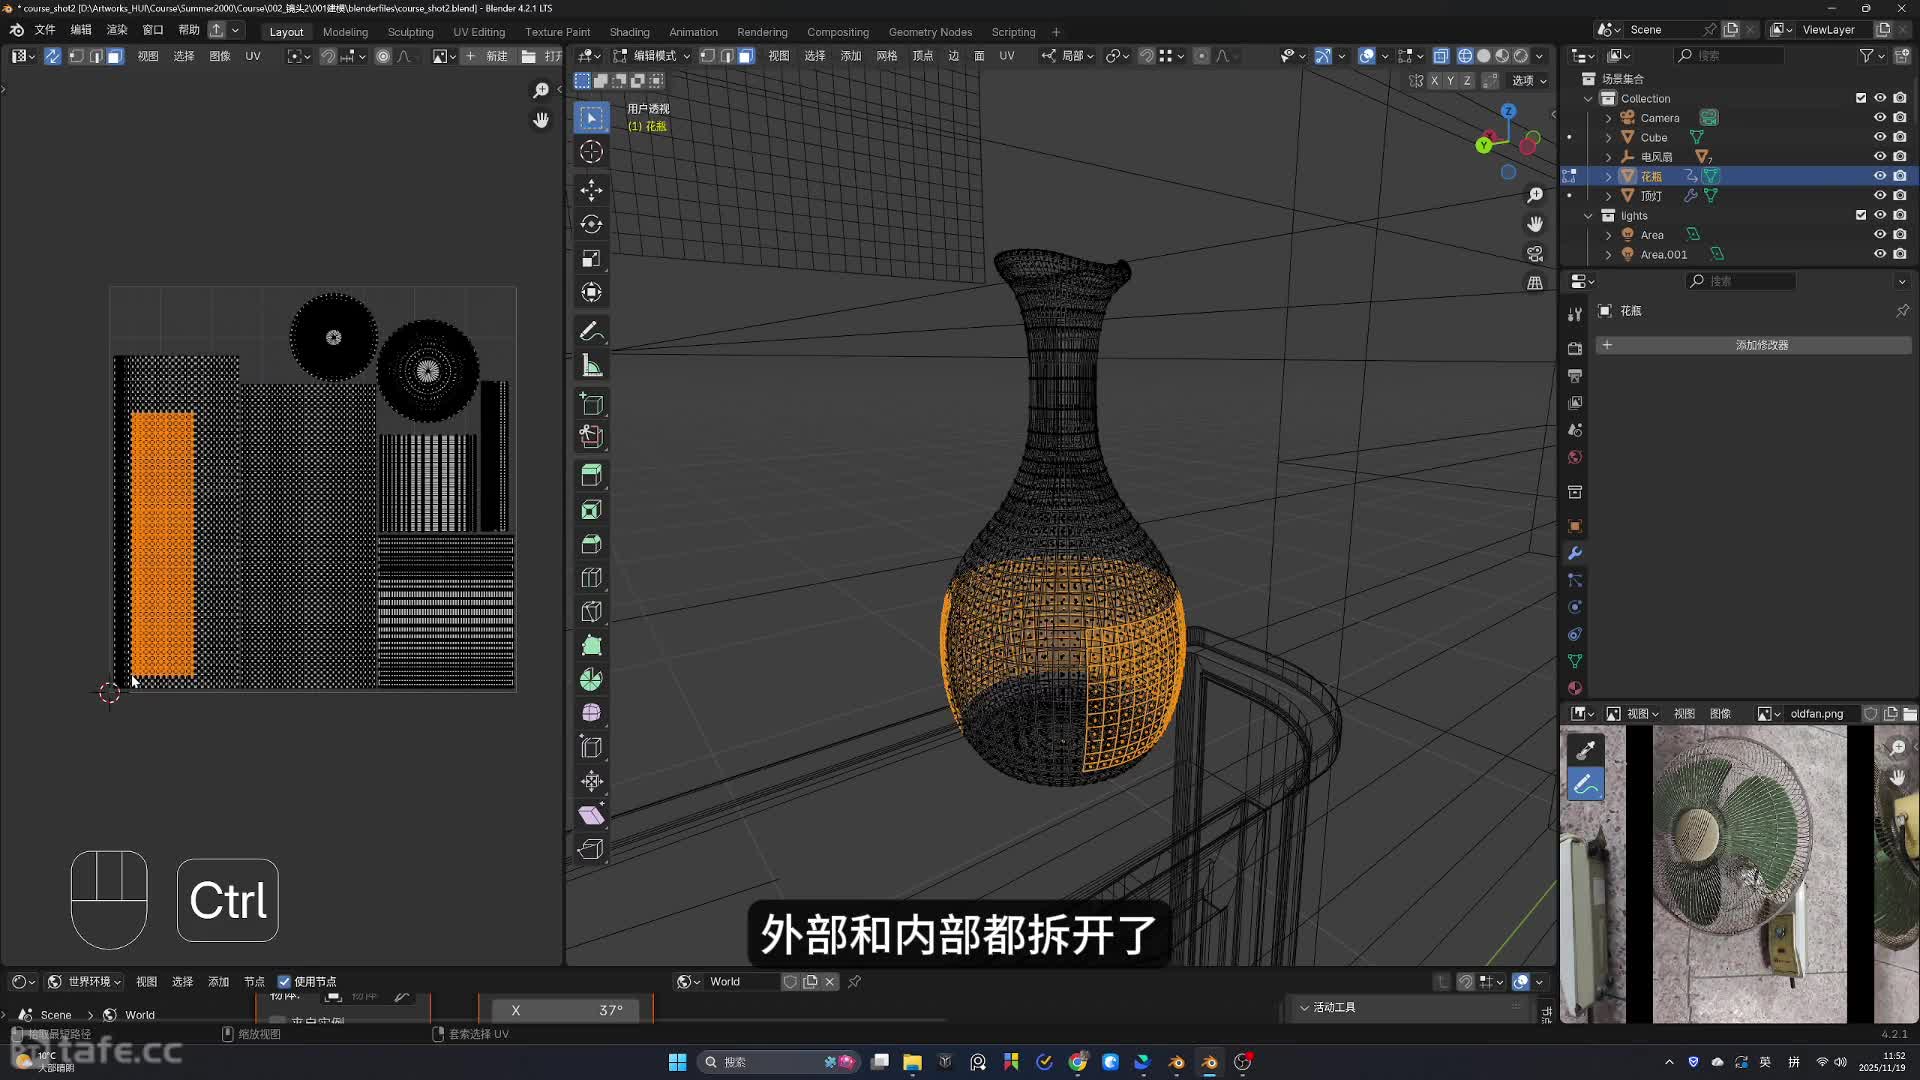Switch to the UV Editing workspace tab

tap(478, 32)
